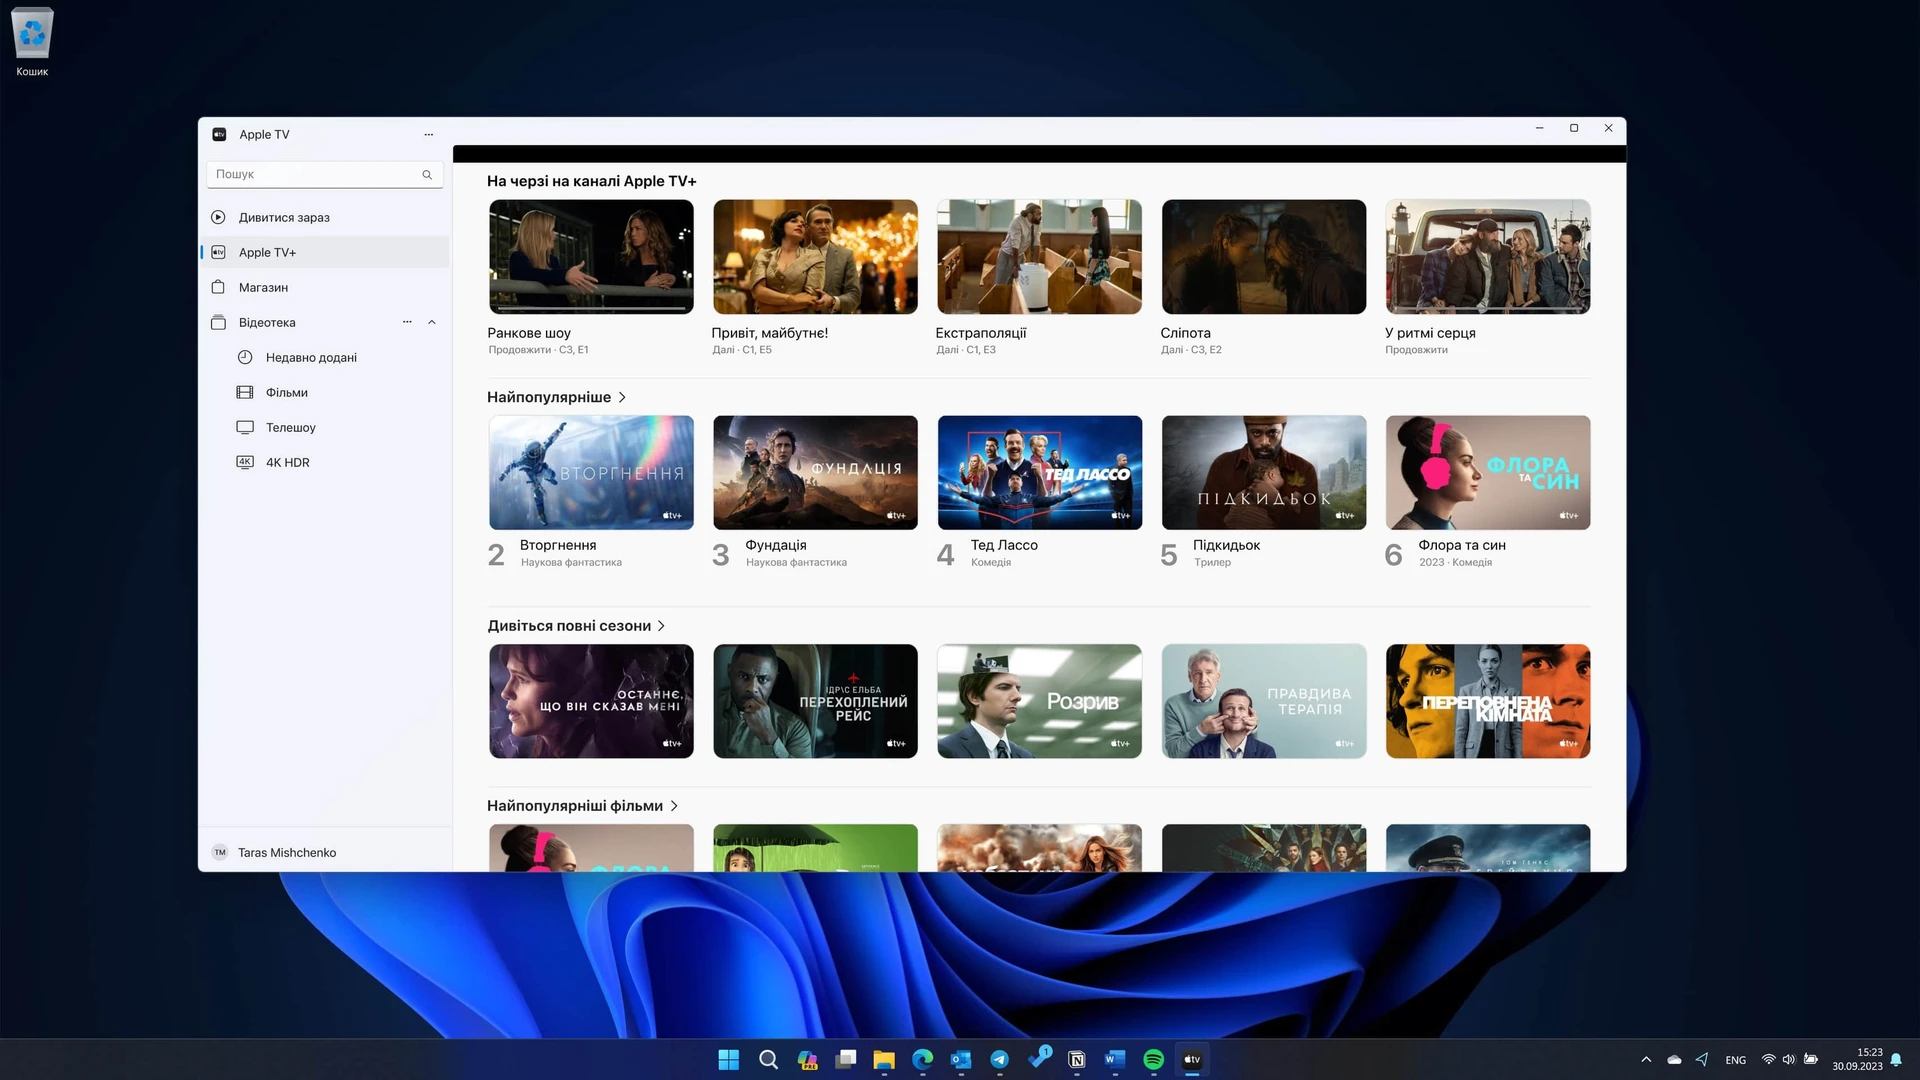Open Вторгнення poster in top chart
The width and height of the screenshot is (1920, 1080).
point(591,472)
